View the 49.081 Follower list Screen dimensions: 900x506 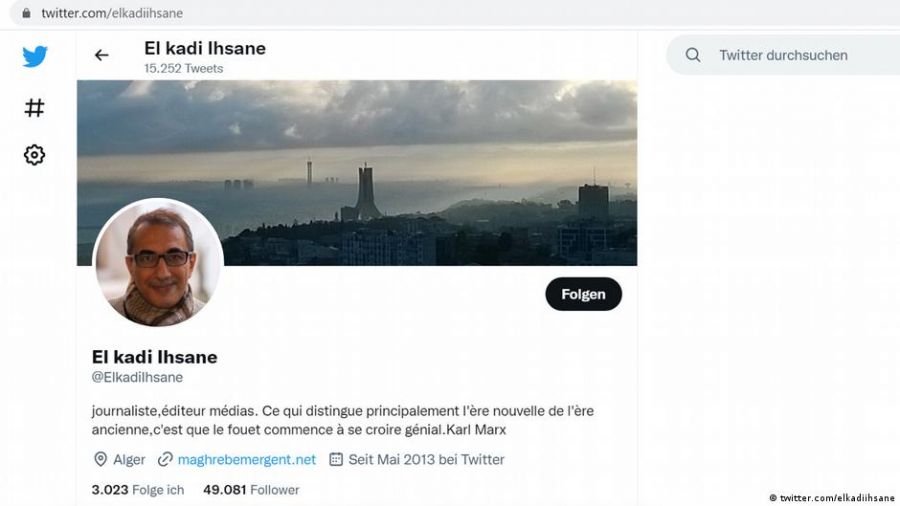click(251, 490)
